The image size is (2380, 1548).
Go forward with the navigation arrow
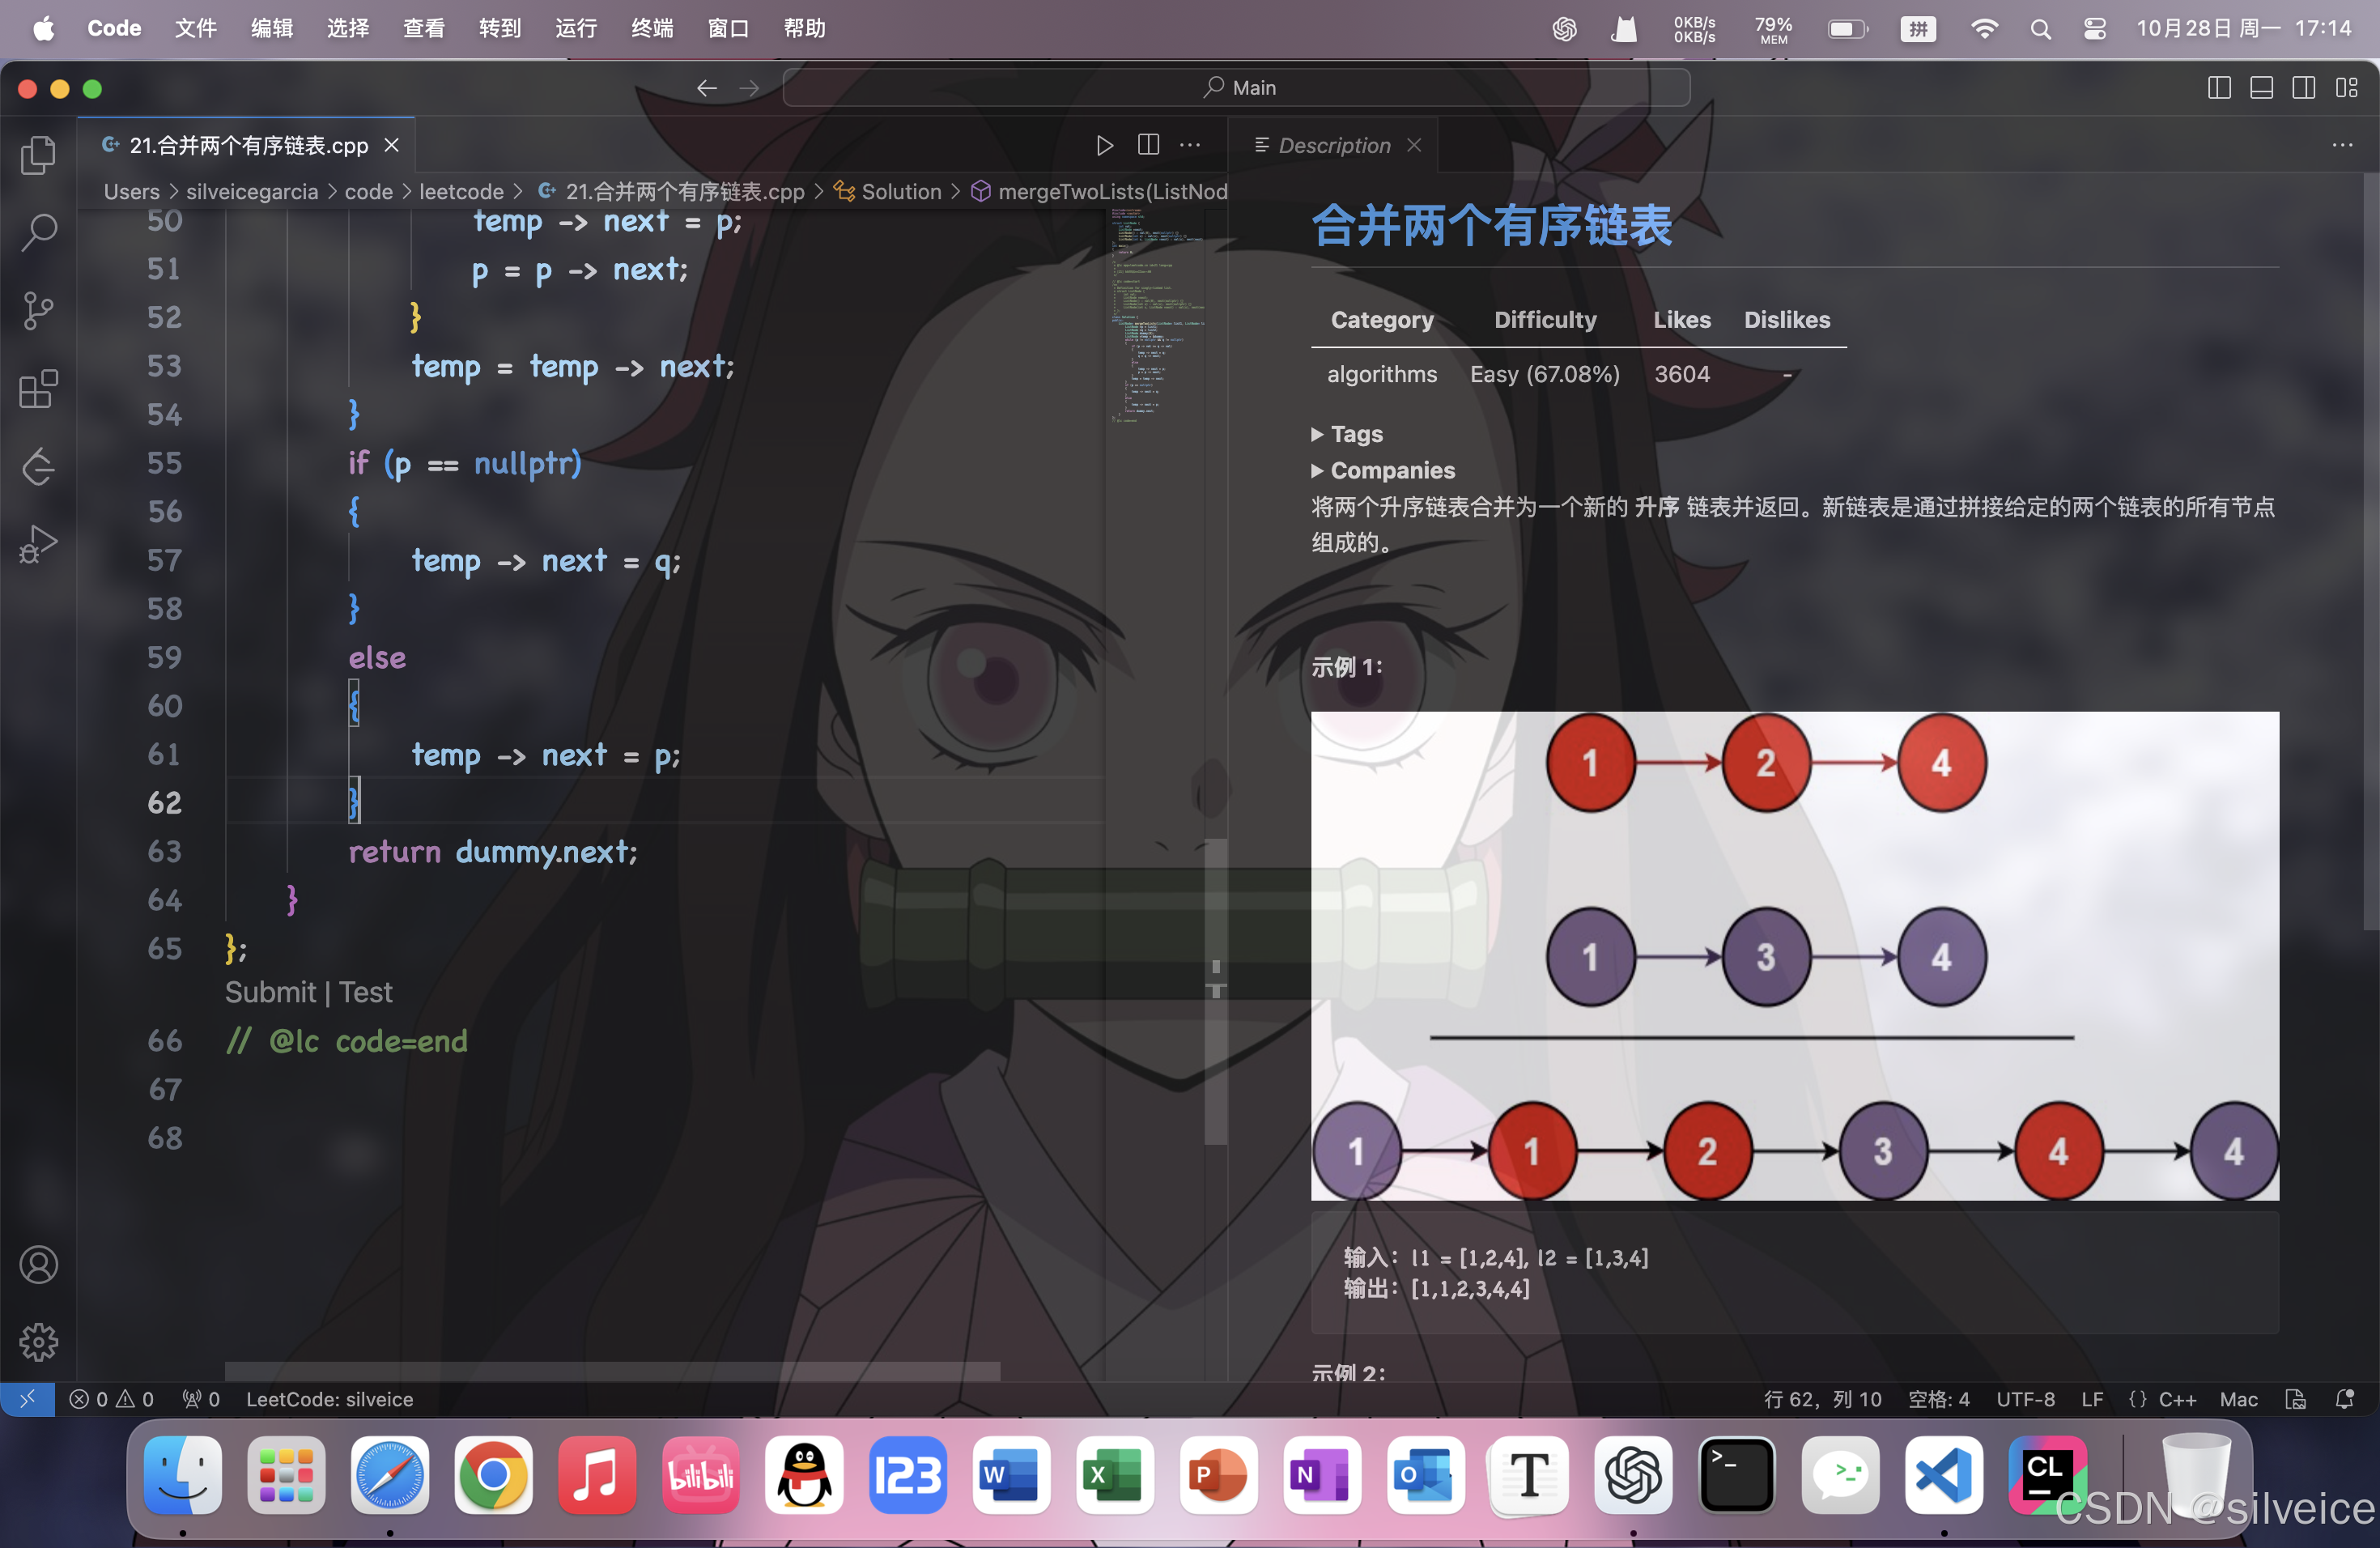749,88
